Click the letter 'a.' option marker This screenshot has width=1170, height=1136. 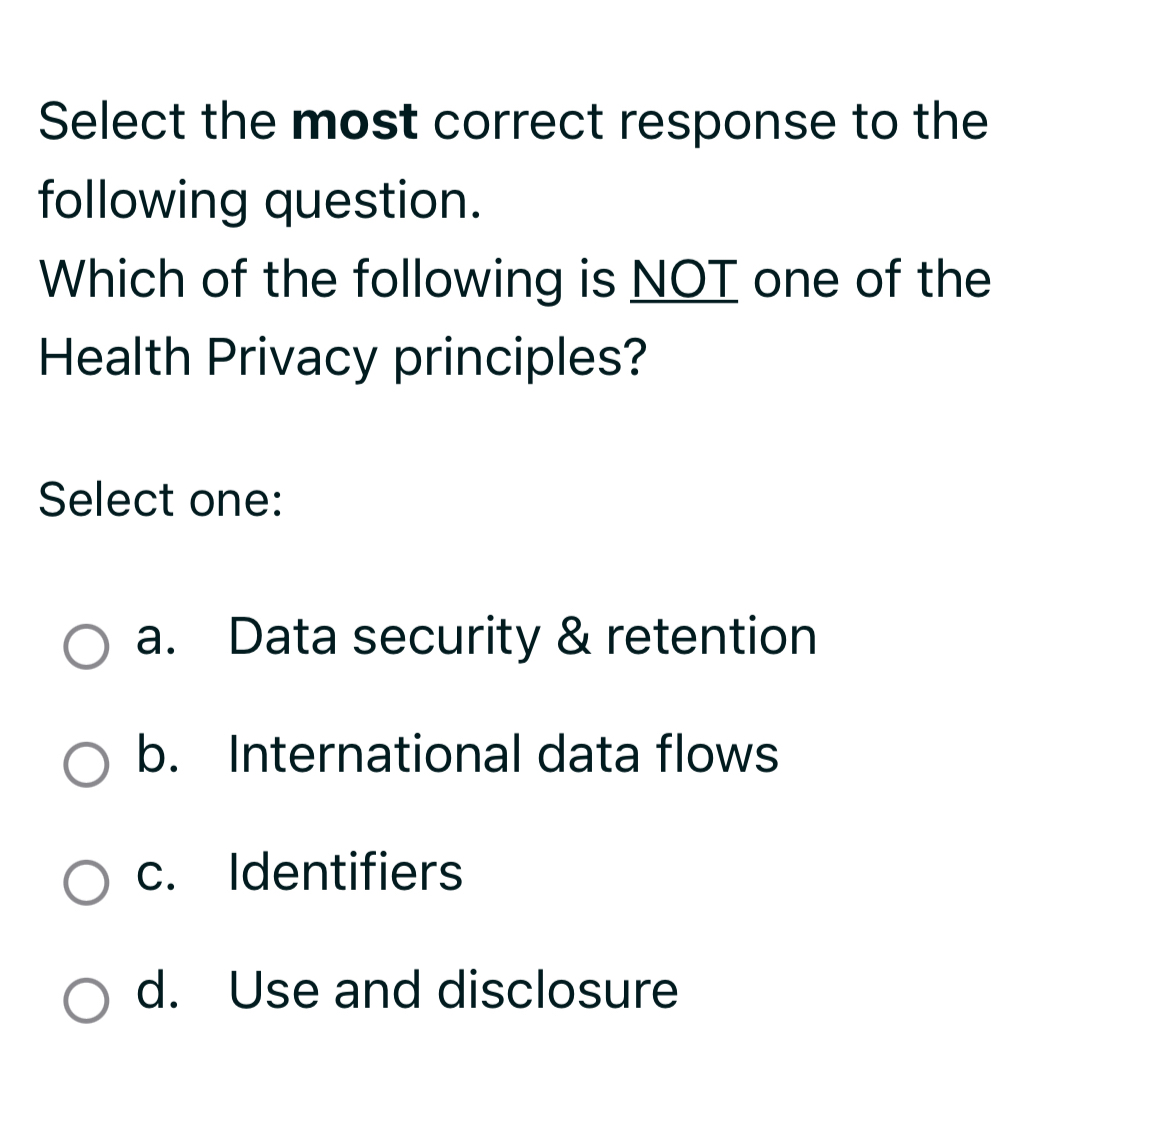pyautogui.click(x=156, y=638)
